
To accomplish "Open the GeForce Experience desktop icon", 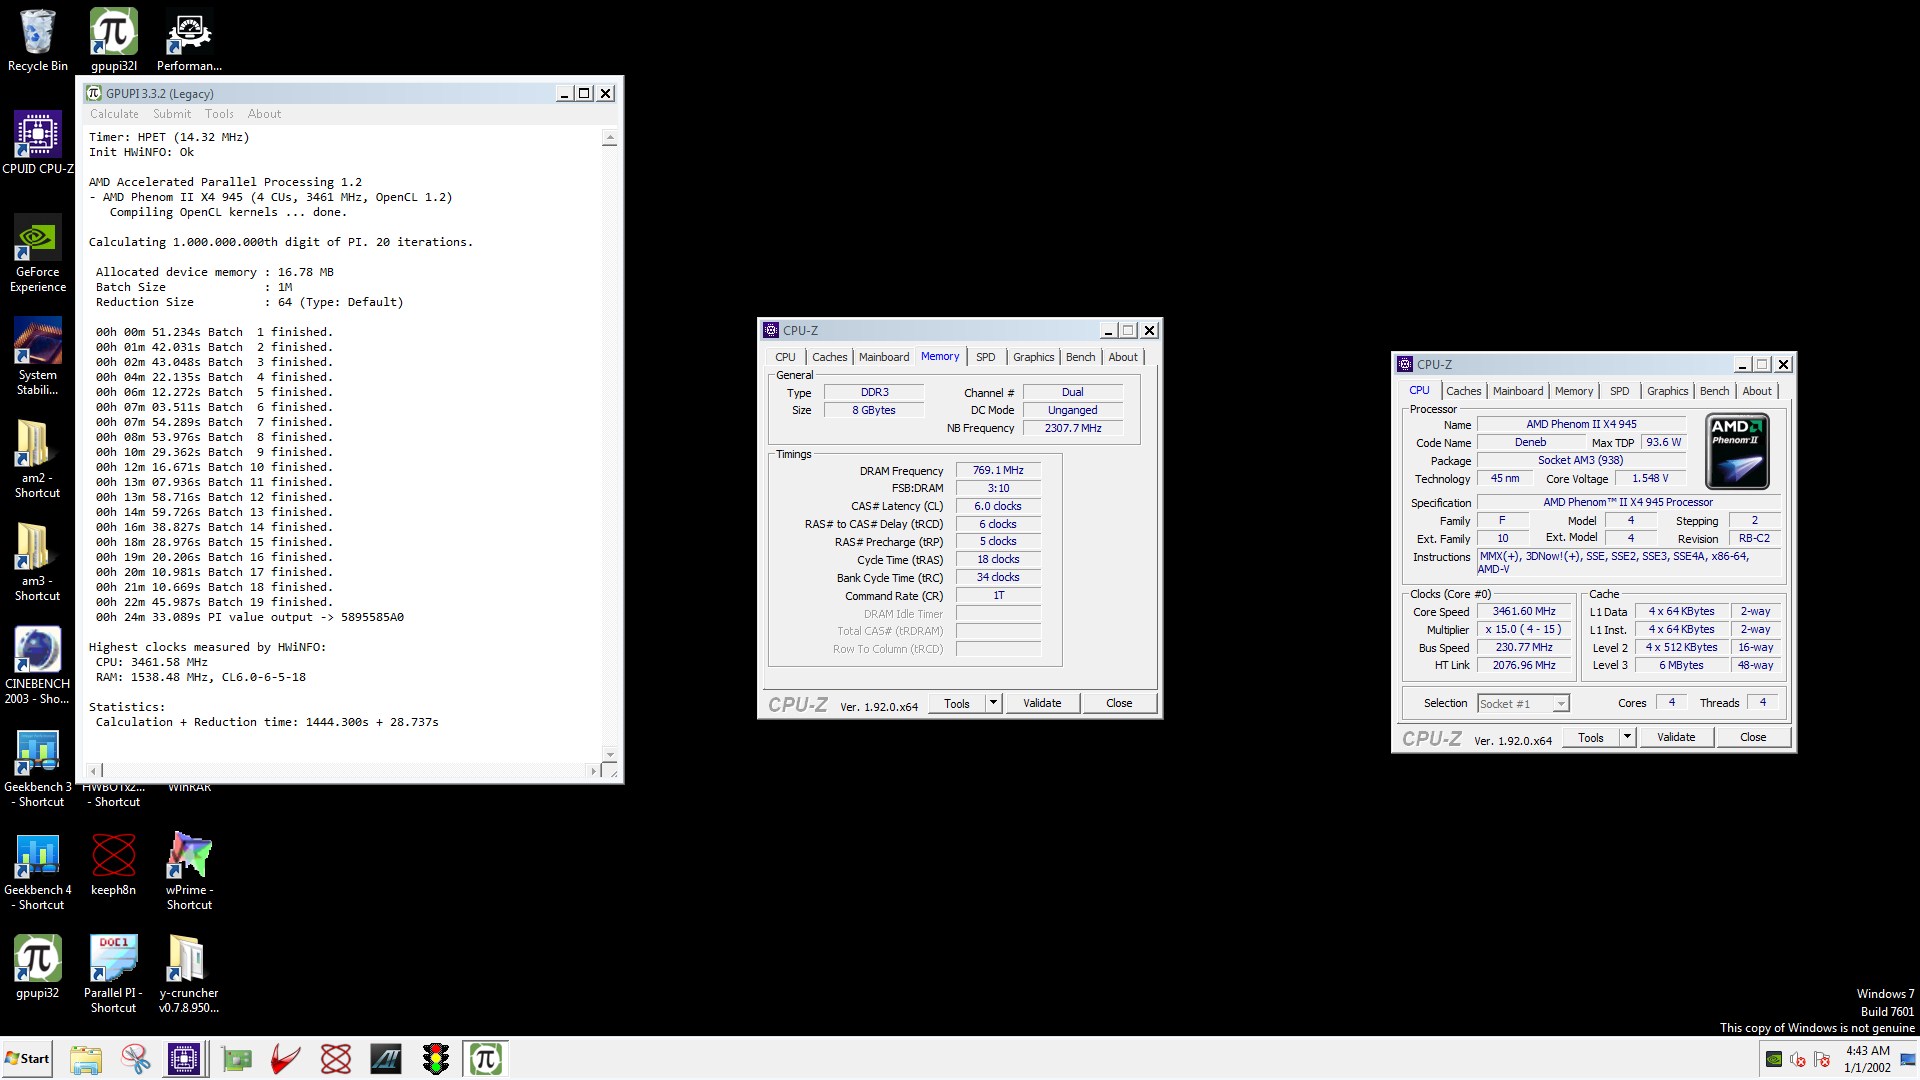I will [37, 255].
